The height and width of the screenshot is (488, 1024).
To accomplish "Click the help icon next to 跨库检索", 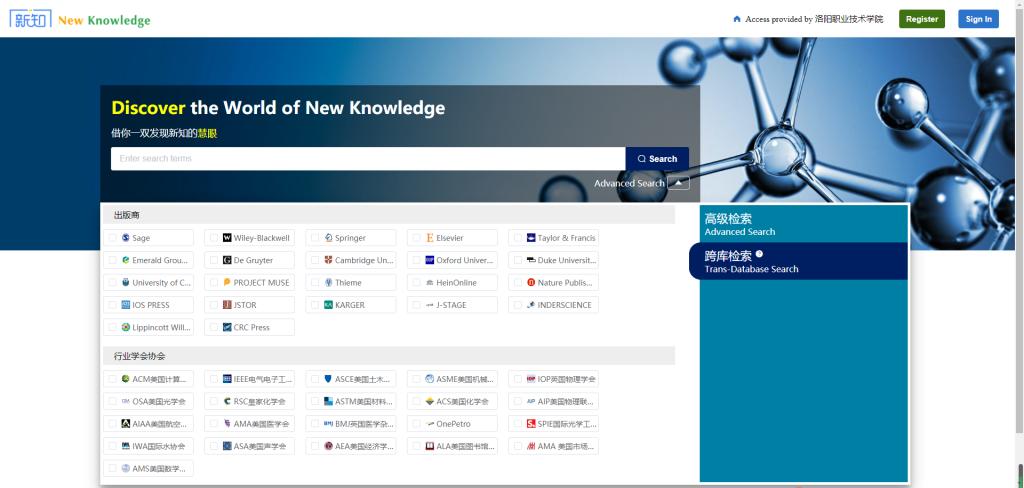I will [x=759, y=254].
